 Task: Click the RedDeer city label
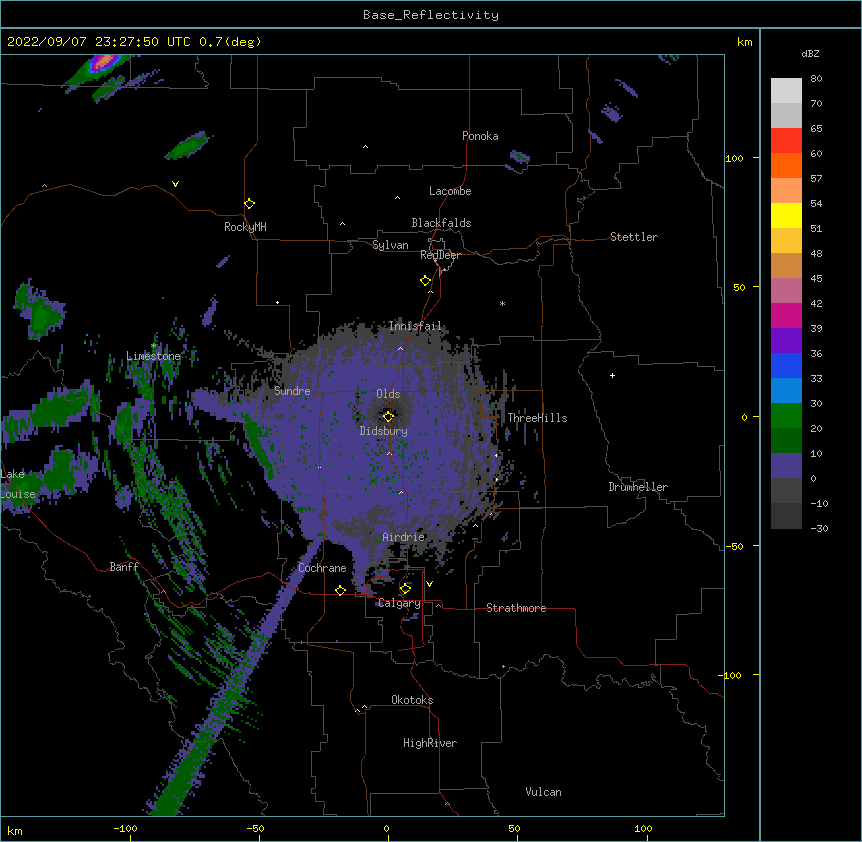tap(440, 255)
